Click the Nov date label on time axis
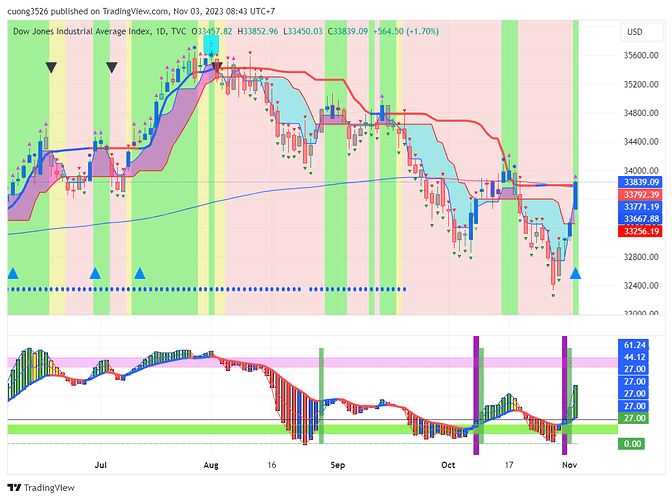Screen dimensions: 672x500 coord(569,465)
